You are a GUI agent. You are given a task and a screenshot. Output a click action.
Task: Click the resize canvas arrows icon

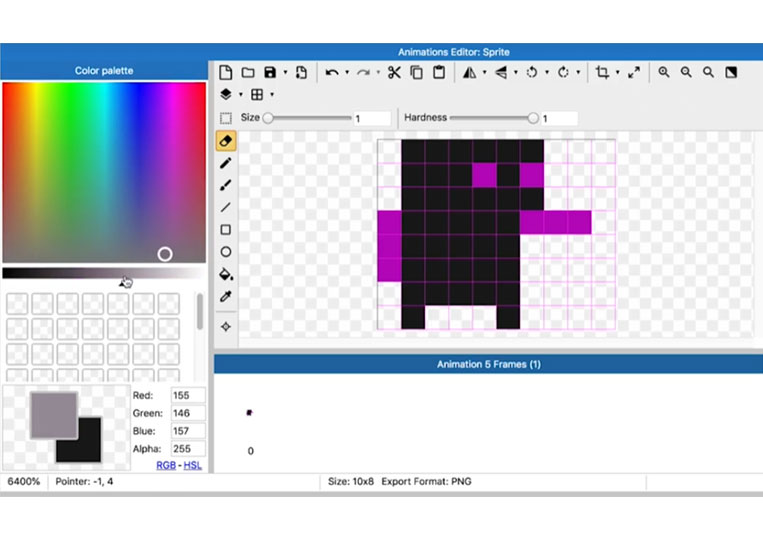(x=634, y=72)
